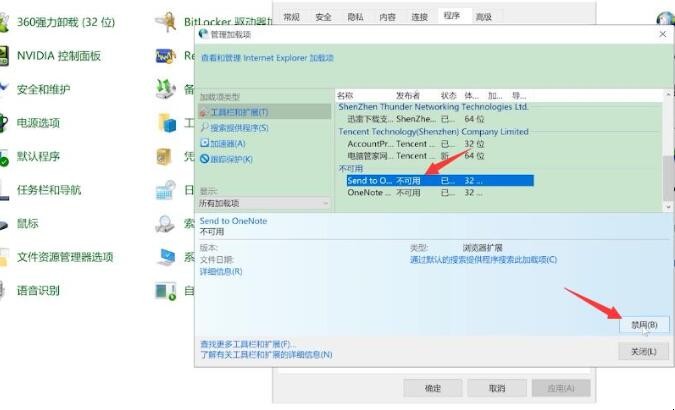This screenshot has width=675, height=410.
Task: Open 任务栏和导航 in Control Panel
Action: pos(49,190)
